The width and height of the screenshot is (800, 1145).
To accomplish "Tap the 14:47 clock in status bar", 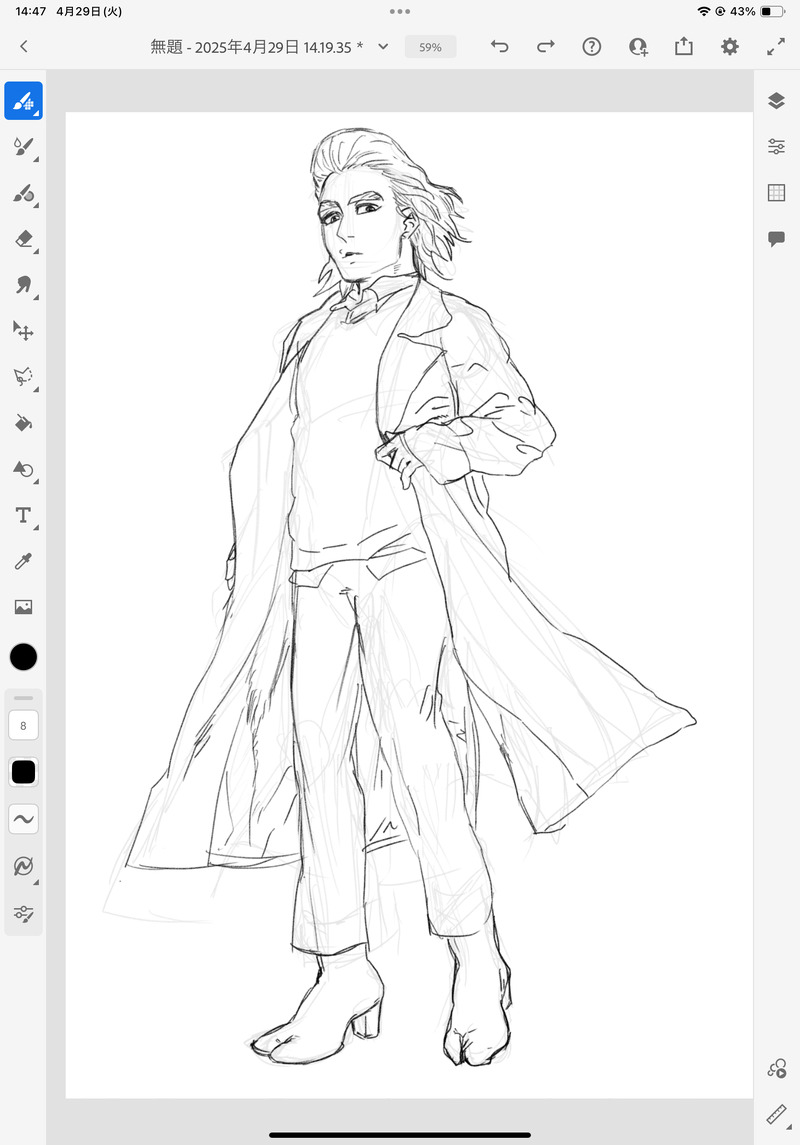I will [31, 12].
